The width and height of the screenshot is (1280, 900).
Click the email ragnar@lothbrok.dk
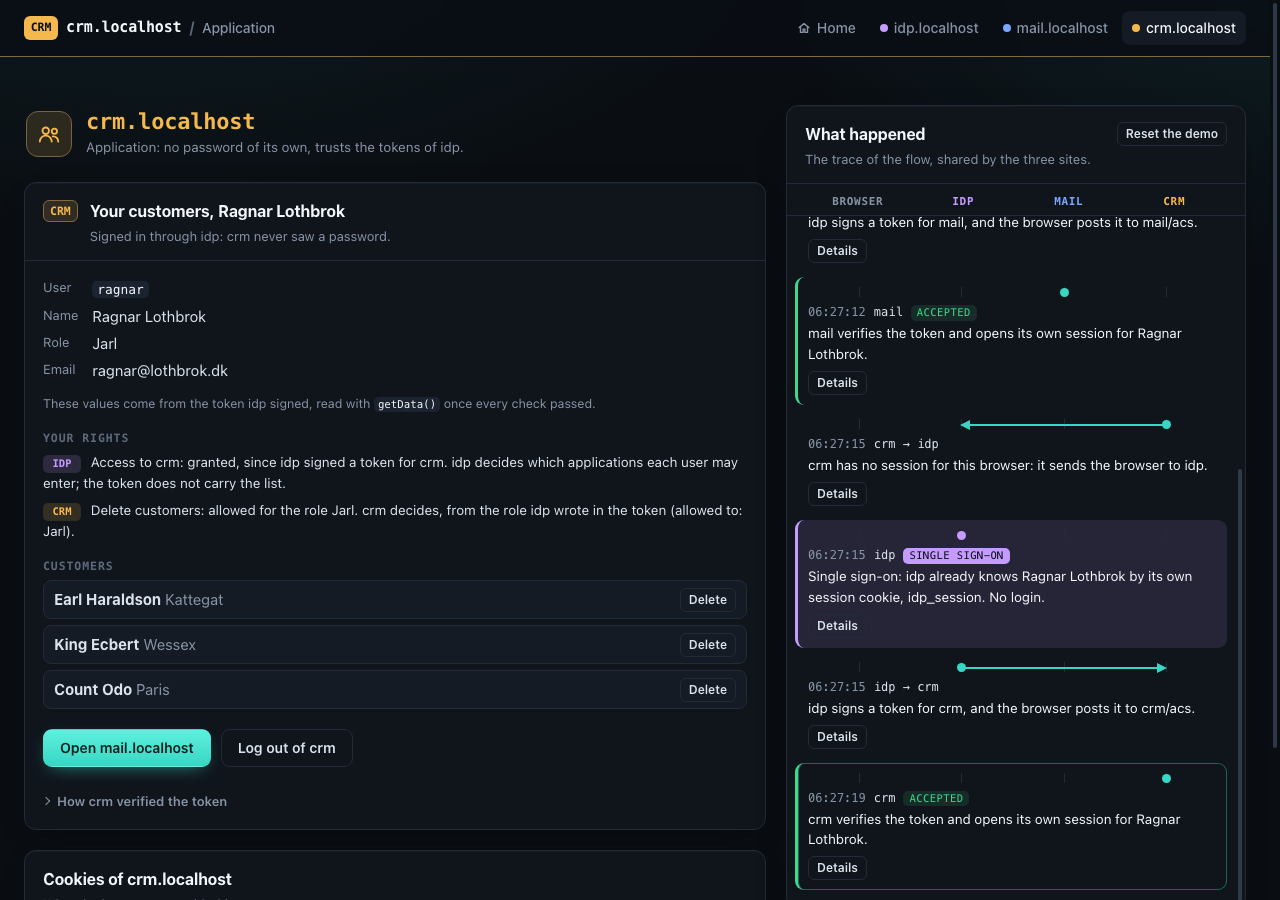point(160,371)
